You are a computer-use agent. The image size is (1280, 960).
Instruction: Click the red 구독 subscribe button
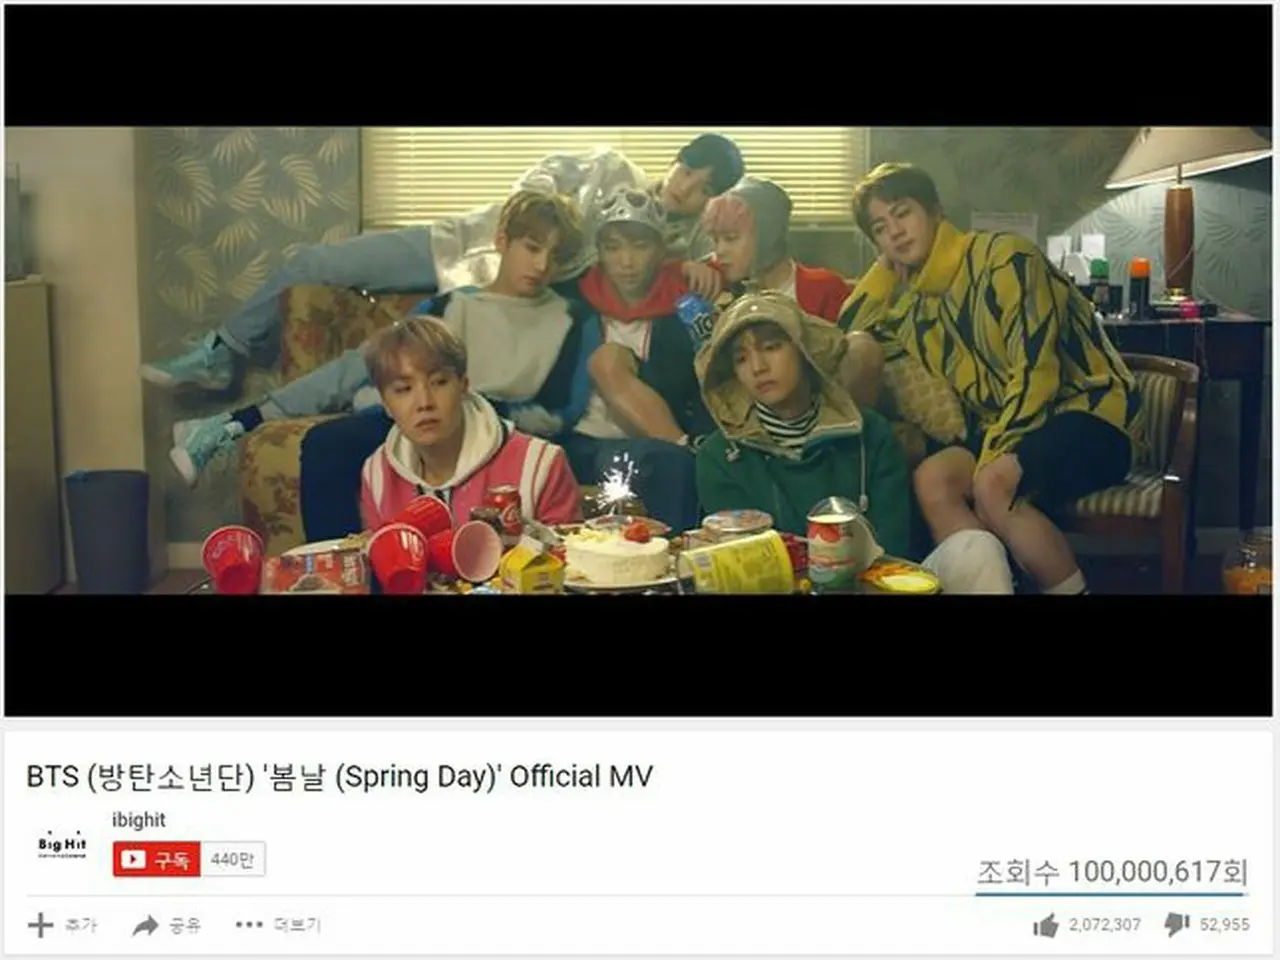click(x=156, y=859)
